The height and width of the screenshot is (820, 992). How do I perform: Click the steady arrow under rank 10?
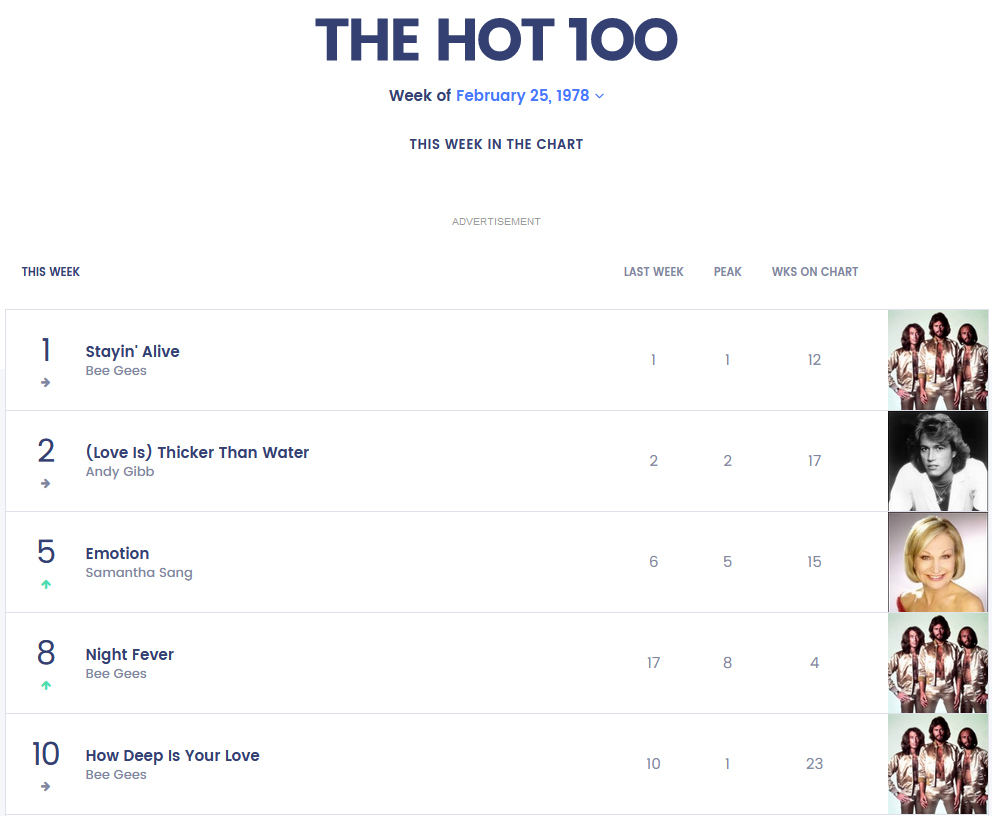tap(46, 787)
